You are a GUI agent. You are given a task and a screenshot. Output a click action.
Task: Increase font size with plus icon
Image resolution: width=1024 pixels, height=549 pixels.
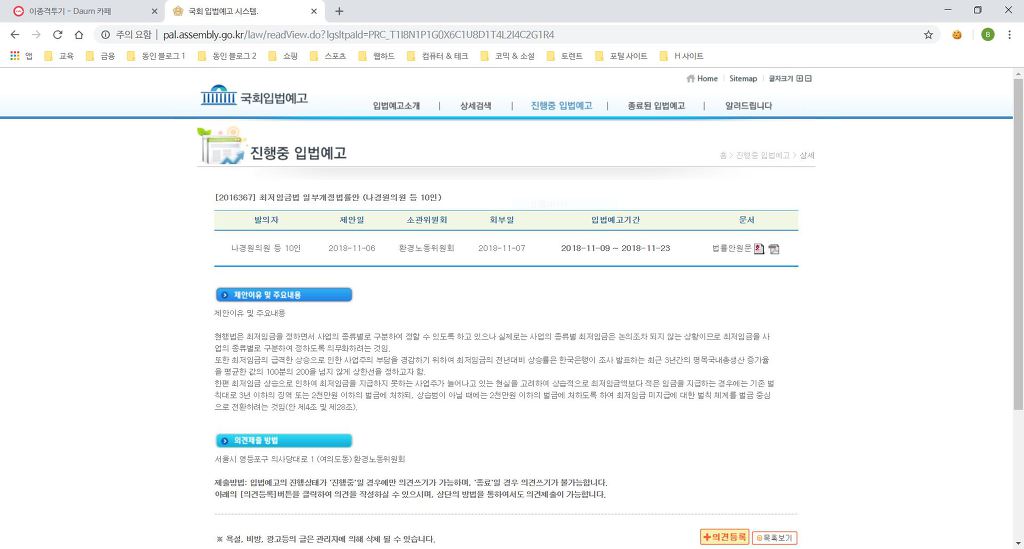pyautogui.click(x=799, y=78)
